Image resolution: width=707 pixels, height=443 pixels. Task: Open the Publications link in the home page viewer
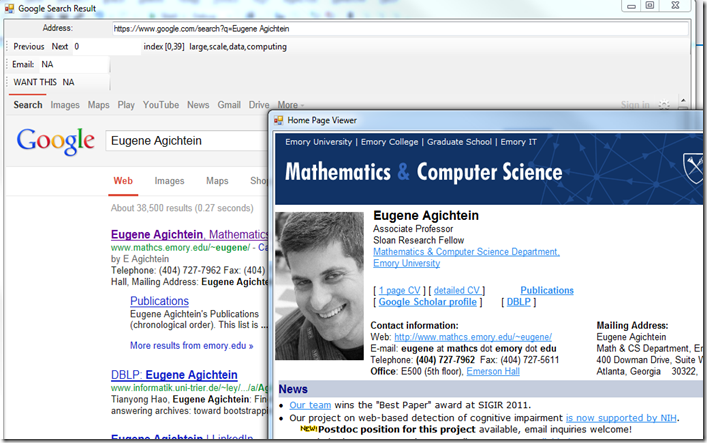[x=546, y=290]
